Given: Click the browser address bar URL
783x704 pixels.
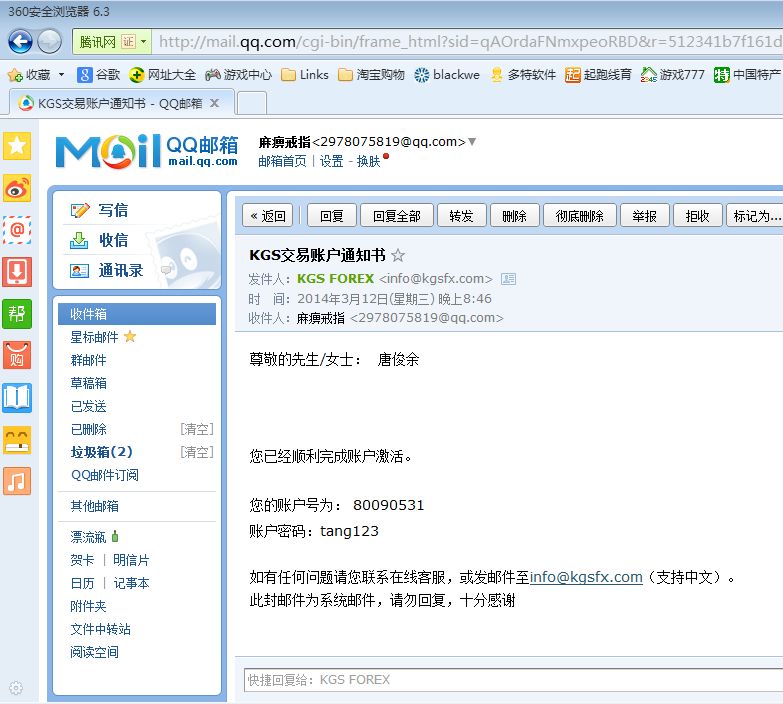Looking at the screenshot, I should point(468,42).
